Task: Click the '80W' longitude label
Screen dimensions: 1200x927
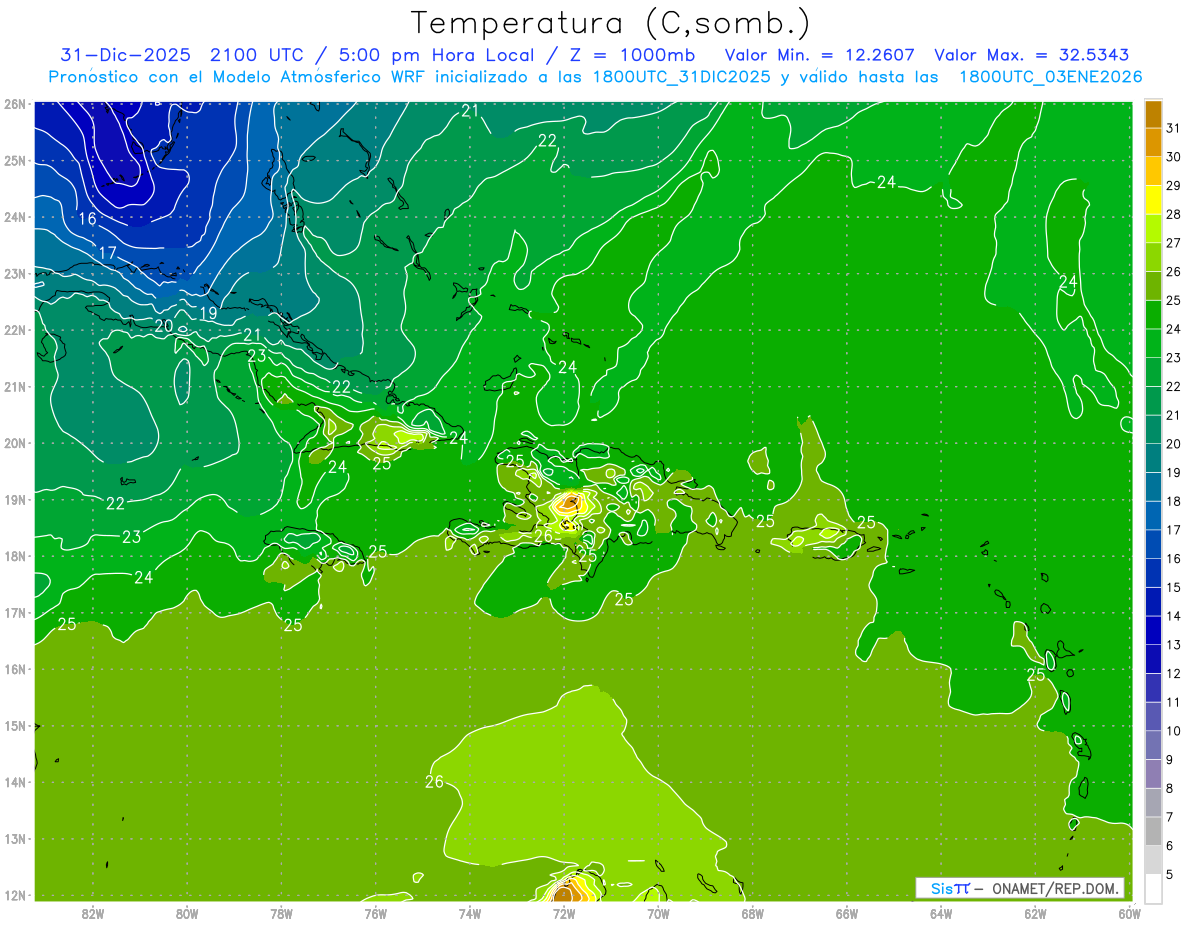Action: 187,913
